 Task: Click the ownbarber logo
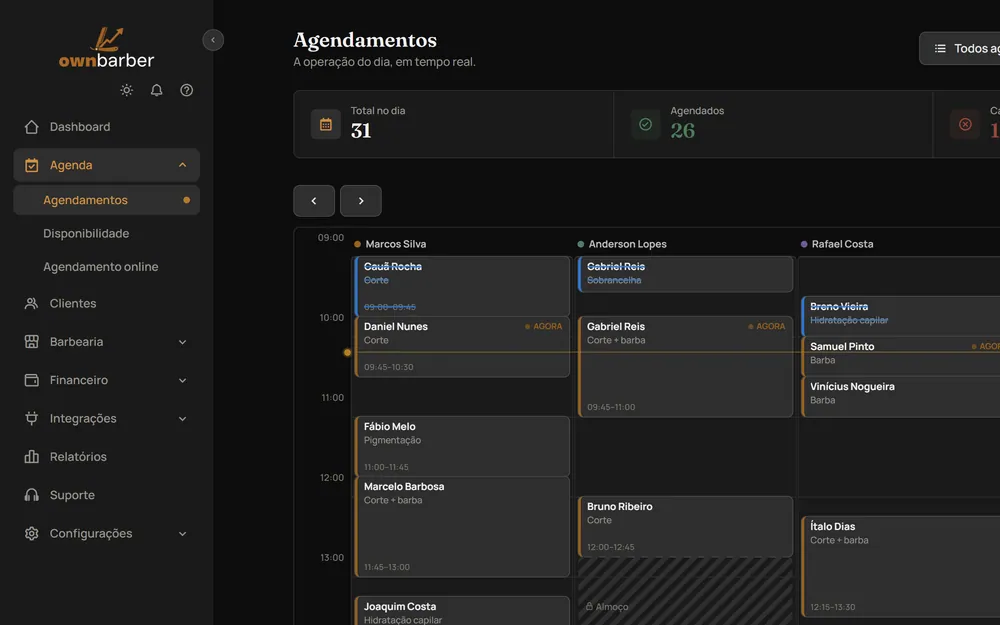pos(107,48)
